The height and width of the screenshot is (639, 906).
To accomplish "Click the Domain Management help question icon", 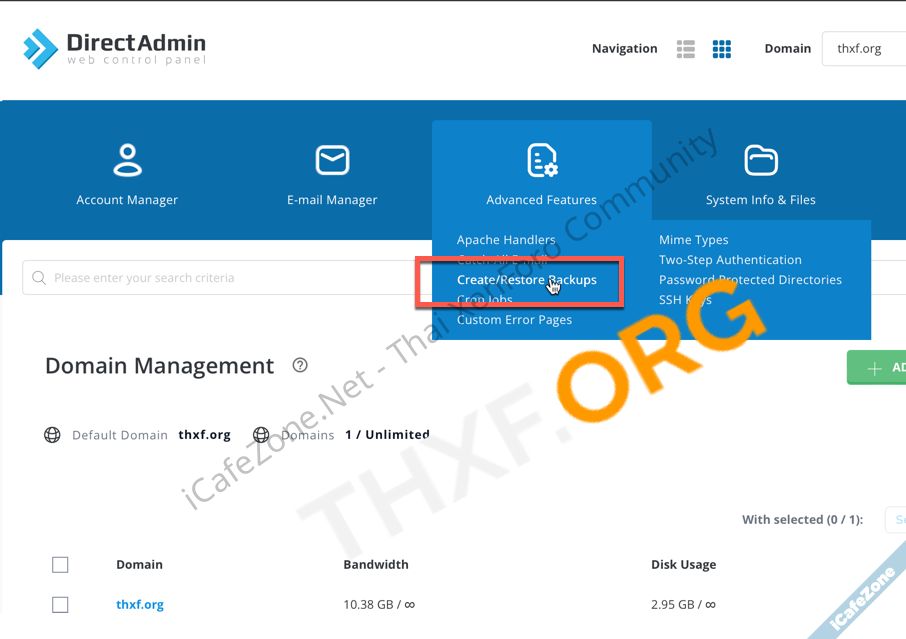I will tap(300, 366).
